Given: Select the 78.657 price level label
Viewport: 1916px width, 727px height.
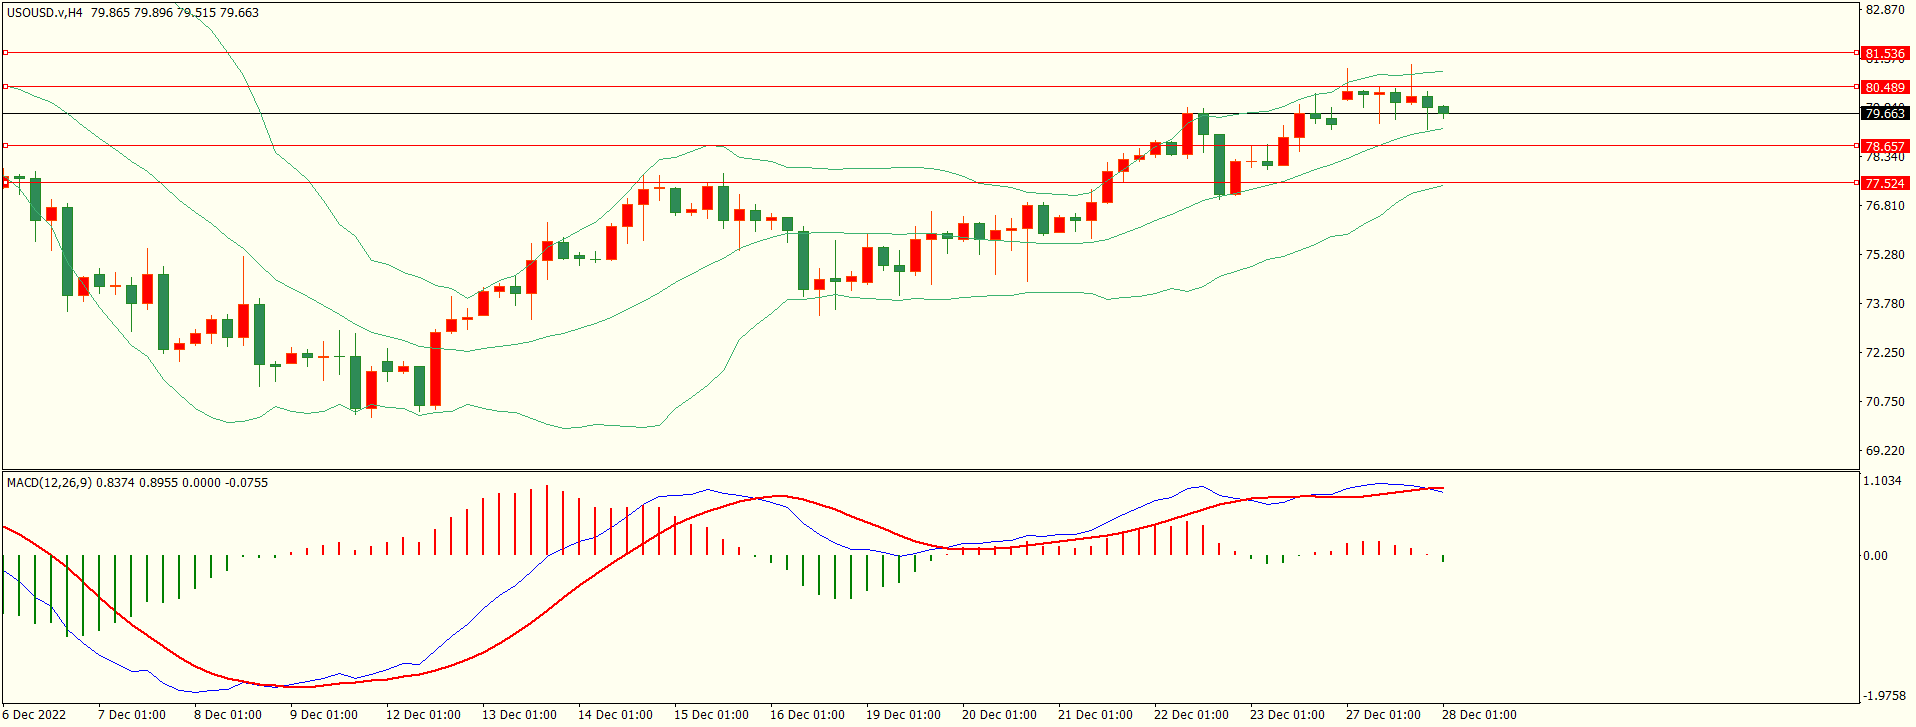Looking at the screenshot, I should point(1884,146).
